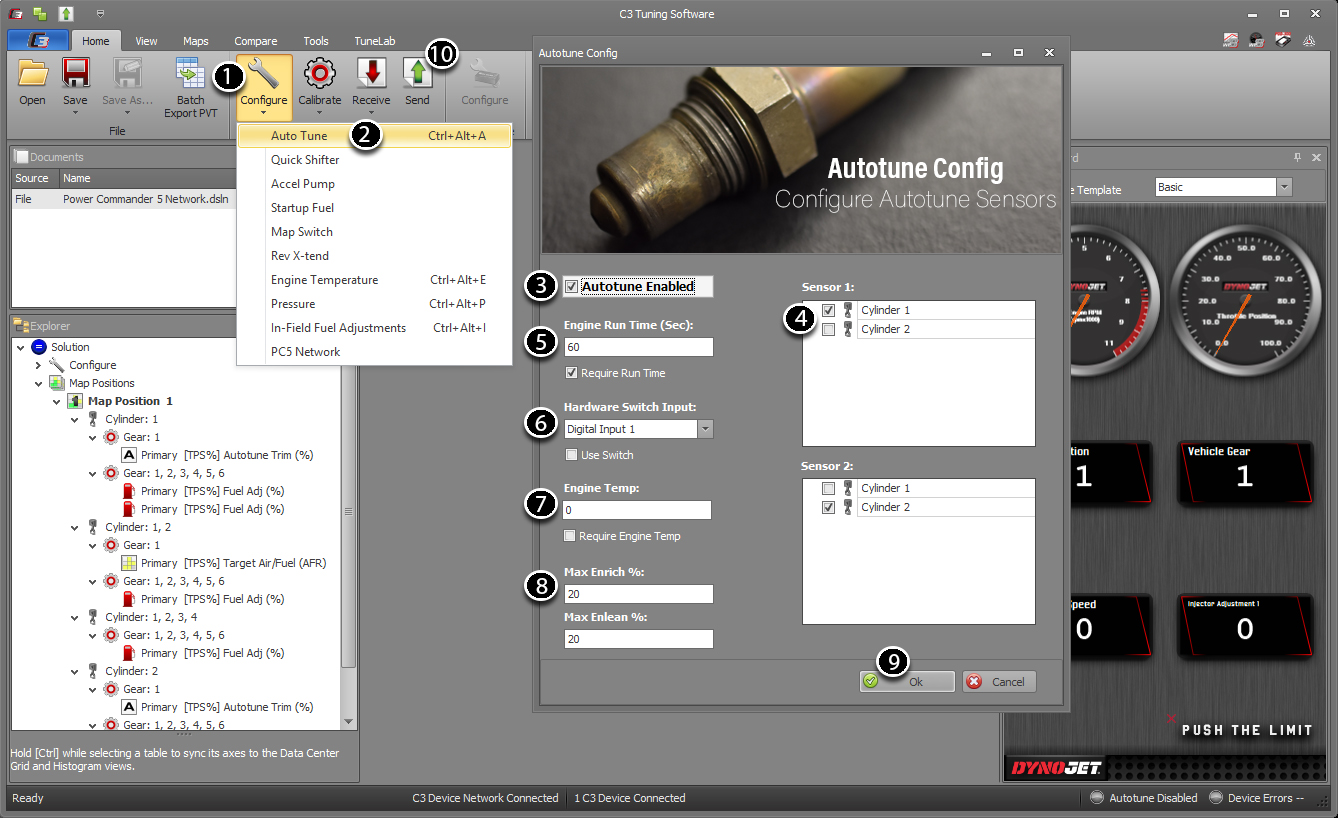Screen dimensions: 1338x818
Task: Click the Explorer scrollbar down arrow
Action: pos(348,722)
